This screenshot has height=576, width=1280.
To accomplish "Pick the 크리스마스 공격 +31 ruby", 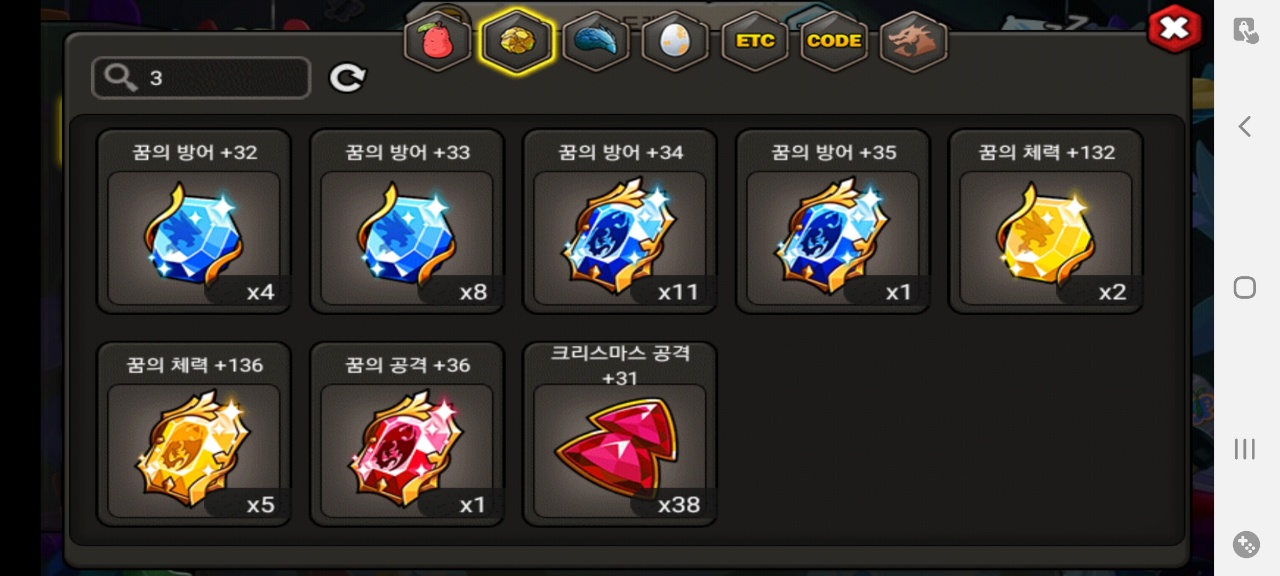I will tap(620, 434).
